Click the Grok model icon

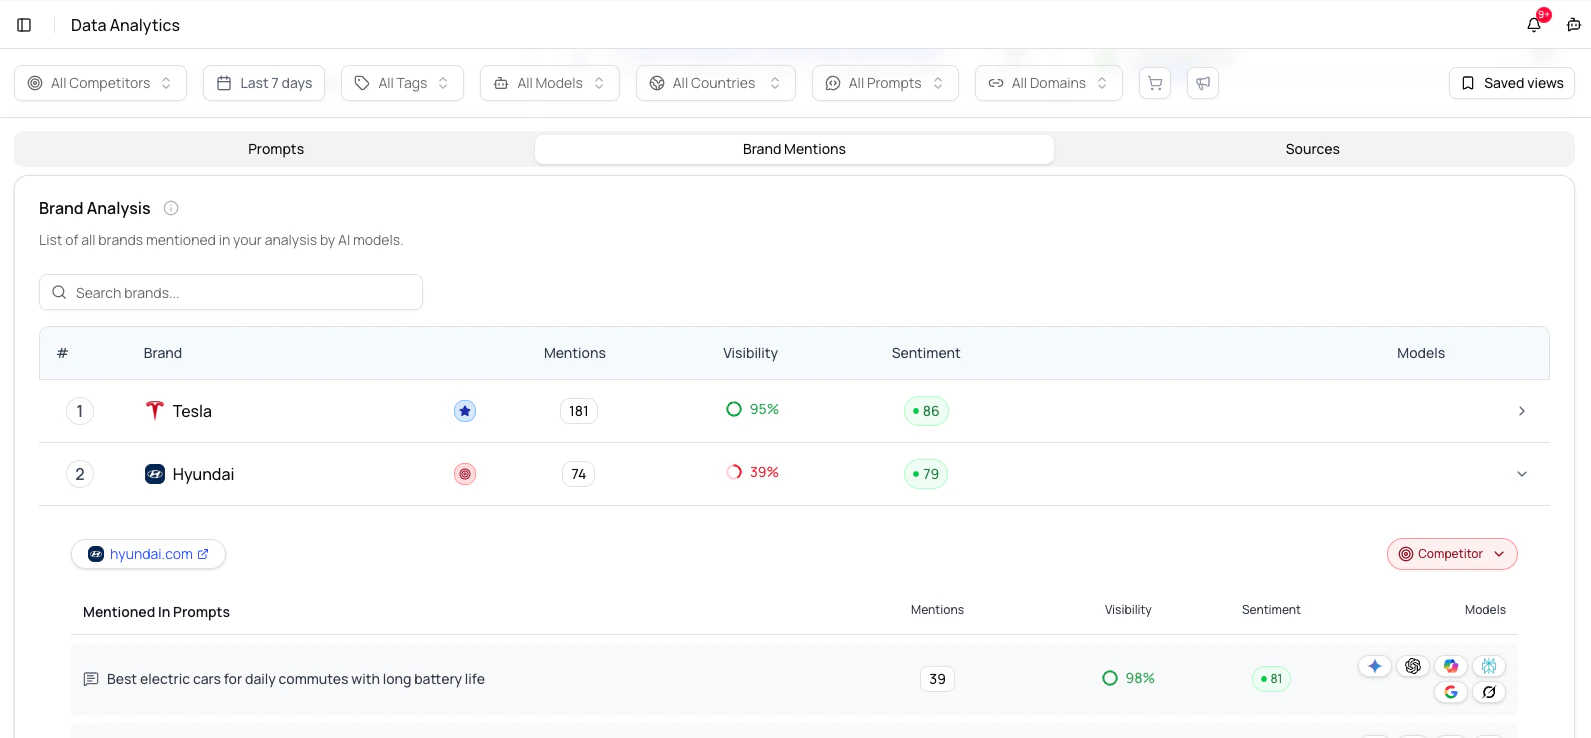(1489, 692)
